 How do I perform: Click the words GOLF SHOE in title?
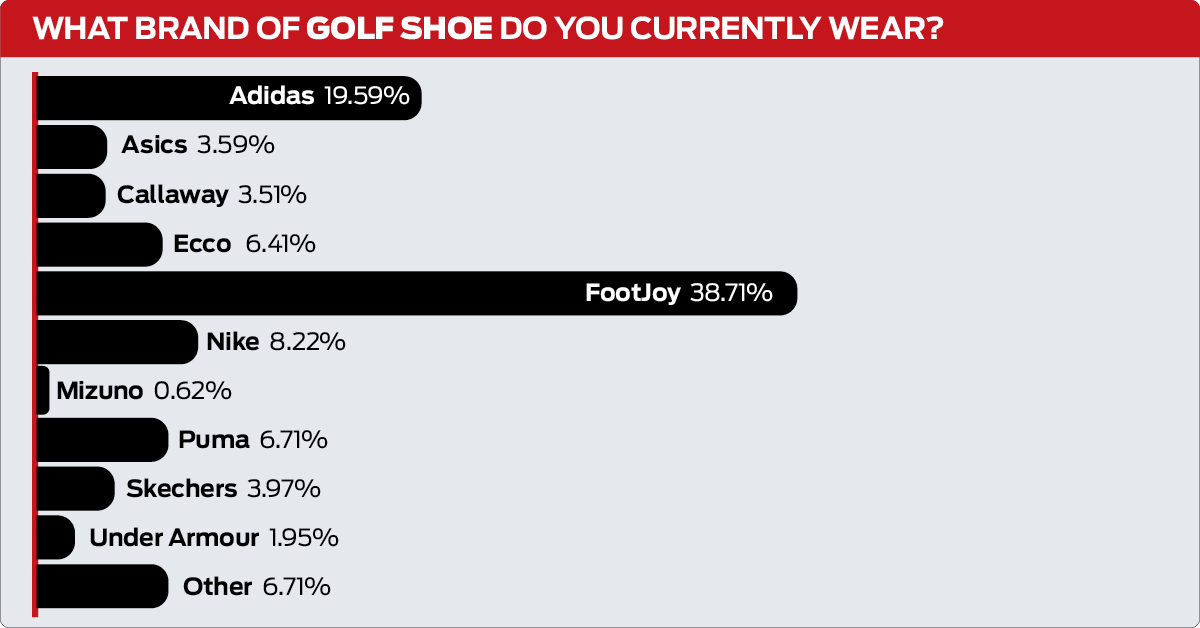[x=399, y=27]
